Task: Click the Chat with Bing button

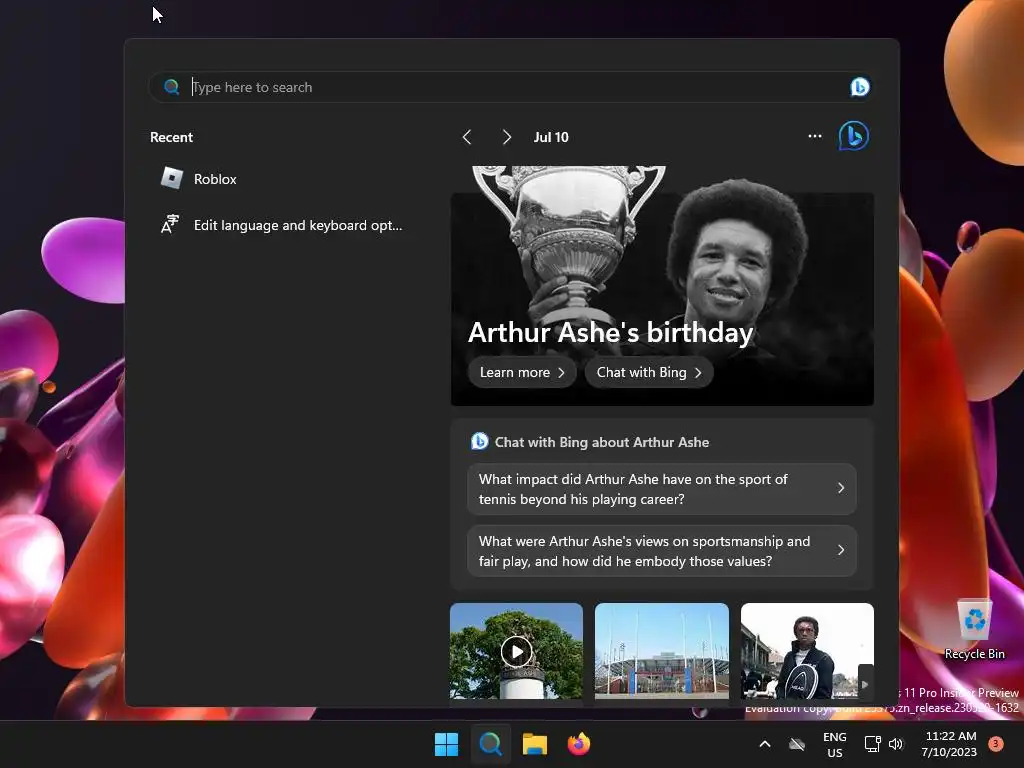Action: 648,372
